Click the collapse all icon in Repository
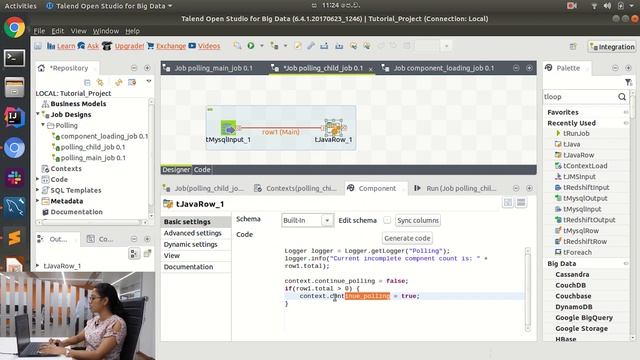640x360 pixels. 87,82
